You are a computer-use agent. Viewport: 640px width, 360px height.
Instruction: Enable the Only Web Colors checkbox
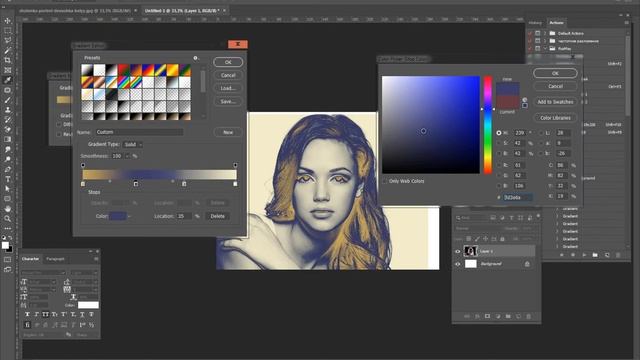385,181
